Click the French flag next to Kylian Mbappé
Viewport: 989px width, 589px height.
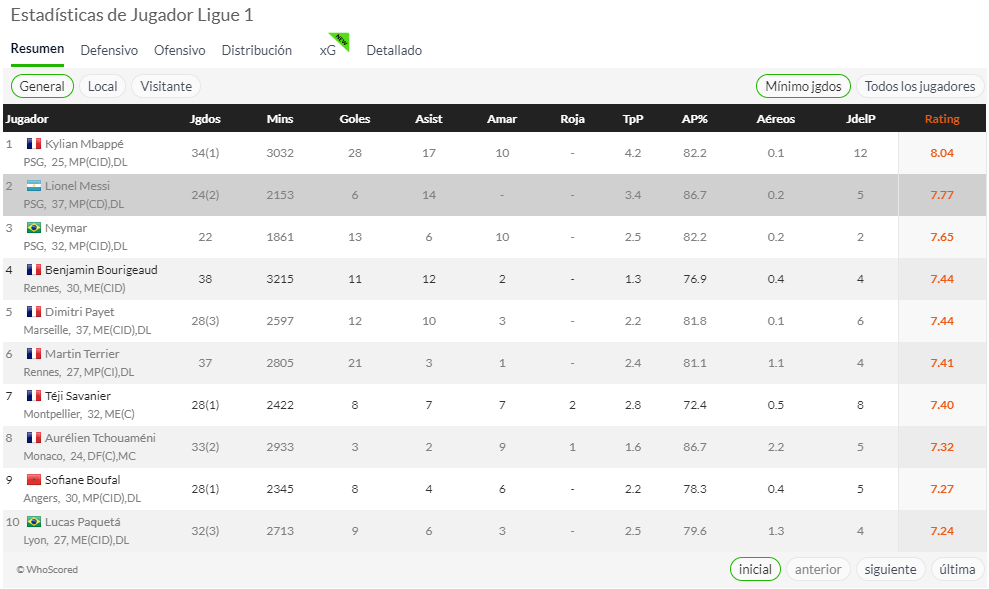click(33, 144)
